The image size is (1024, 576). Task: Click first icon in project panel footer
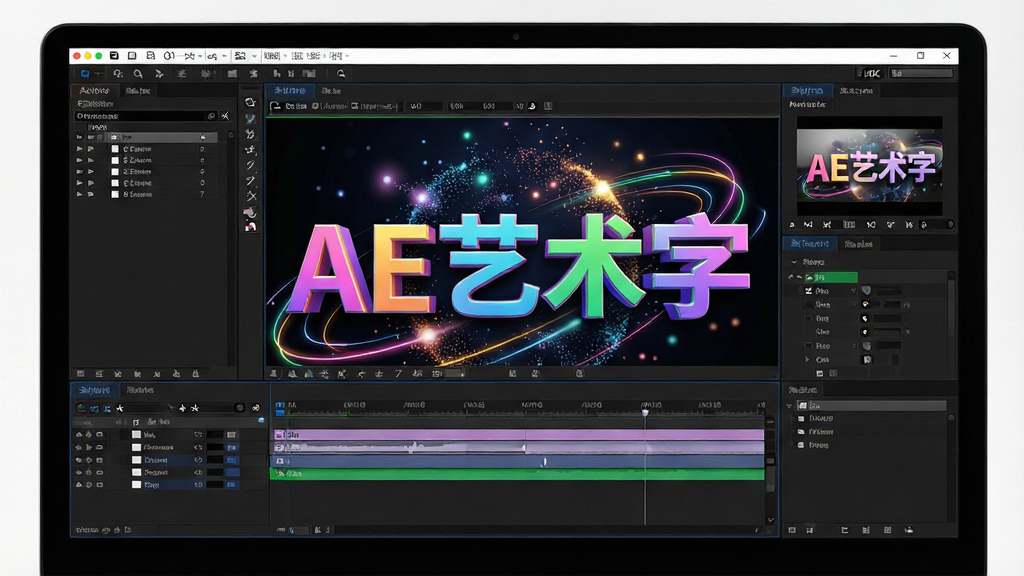pos(80,374)
